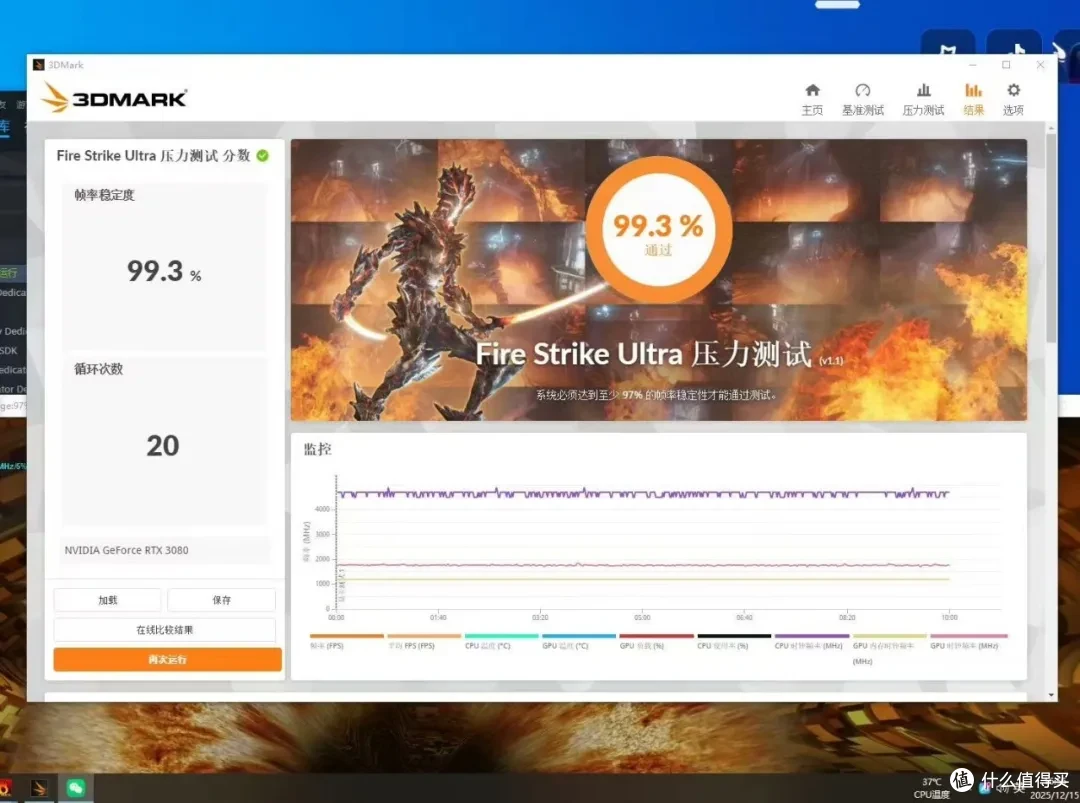Toggle the CPU 时钟频率 (MHz) legend series
Image resolution: width=1080 pixels, height=803 pixels.
point(811,641)
